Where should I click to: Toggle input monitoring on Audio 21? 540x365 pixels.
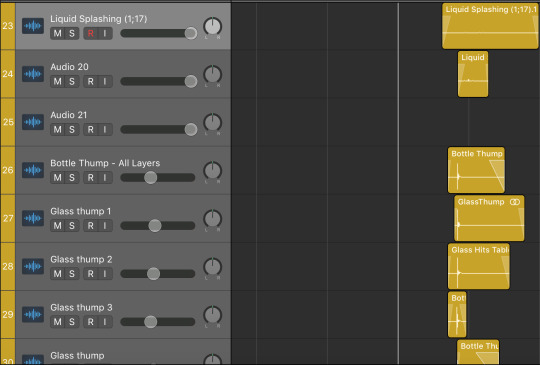105,129
